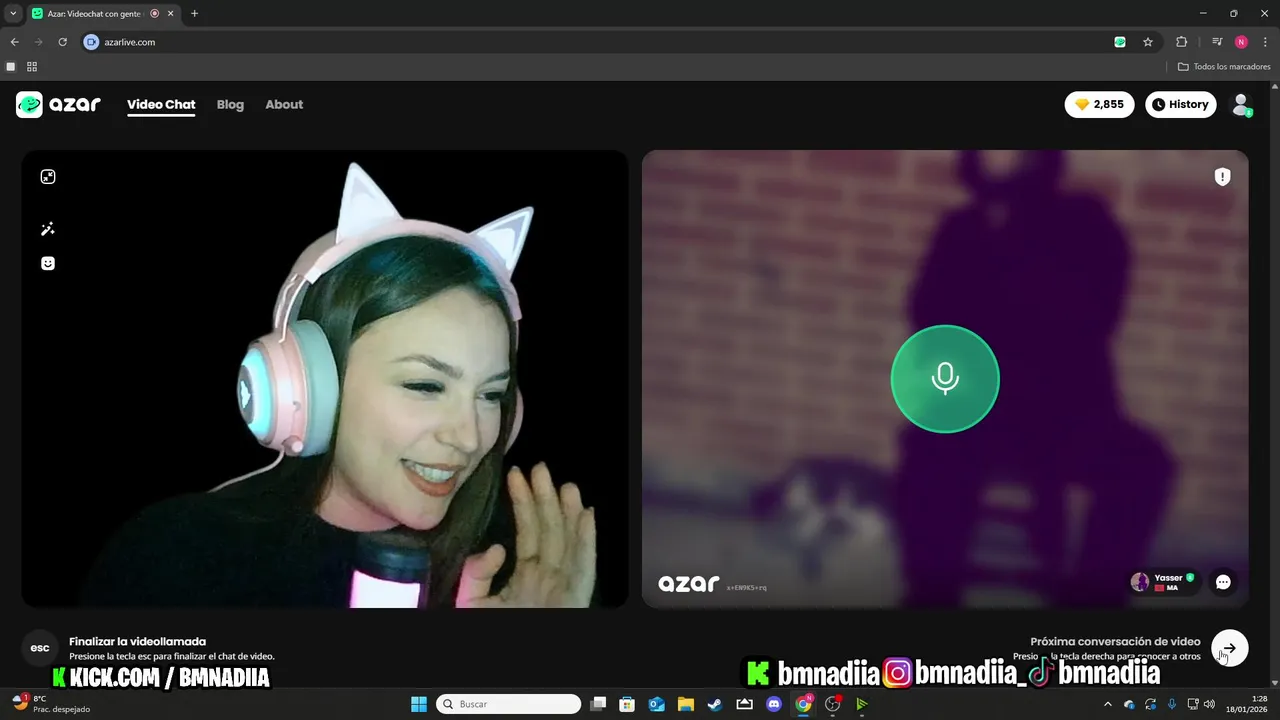Click the report shield icon on partner video
Image resolution: width=1280 pixels, height=720 pixels.
(x=1222, y=177)
